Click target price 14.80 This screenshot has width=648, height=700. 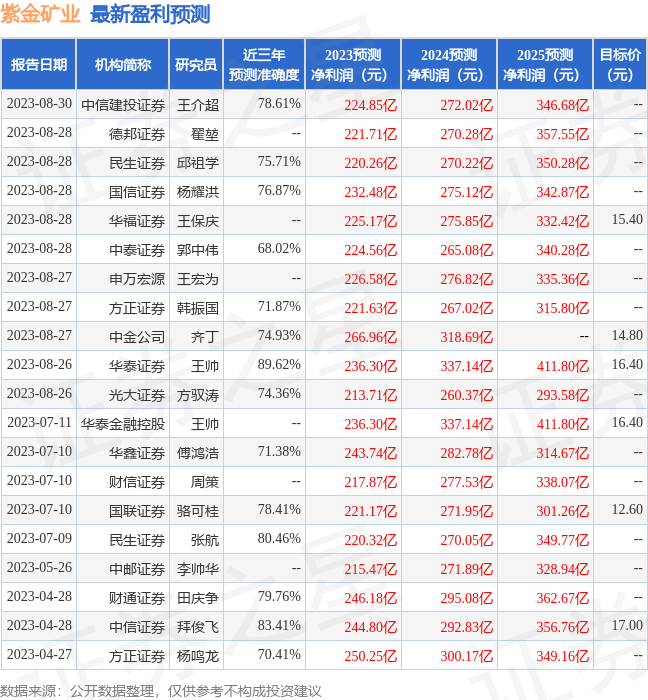point(627,335)
